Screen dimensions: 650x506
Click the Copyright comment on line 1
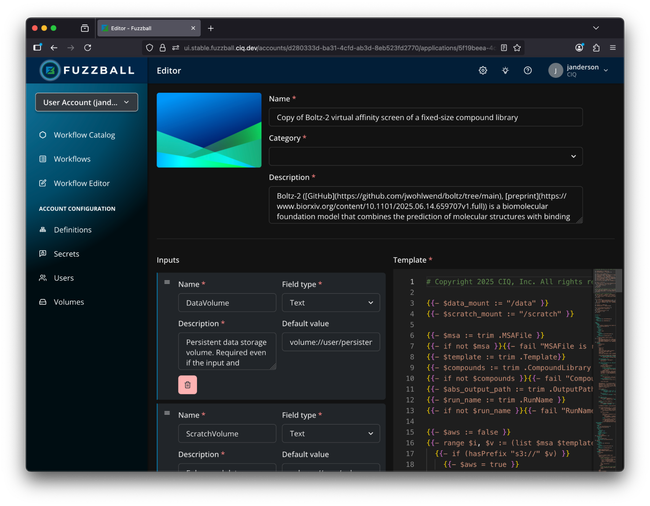(x=509, y=282)
